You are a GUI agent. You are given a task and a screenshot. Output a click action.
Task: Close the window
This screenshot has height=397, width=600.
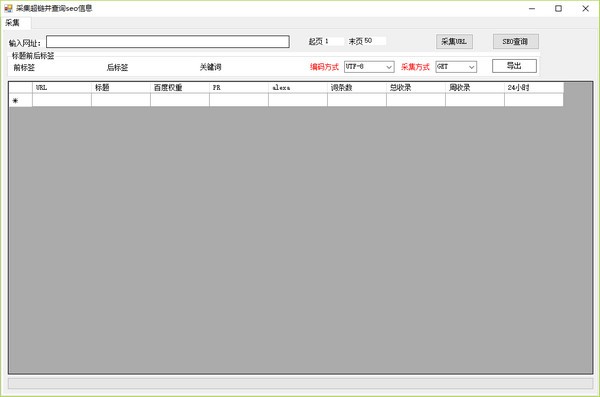[x=585, y=8]
